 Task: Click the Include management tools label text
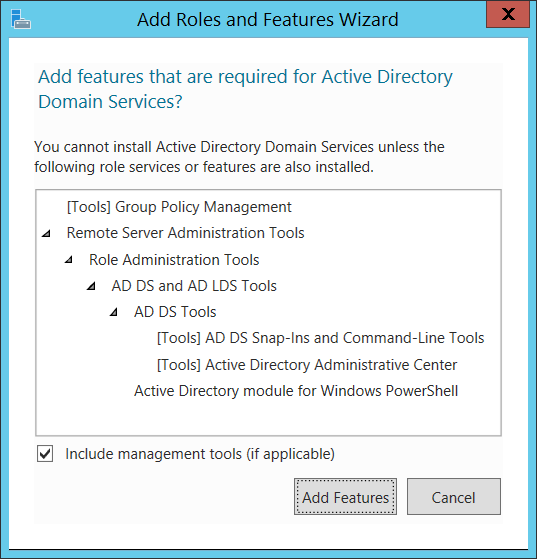tap(200, 454)
